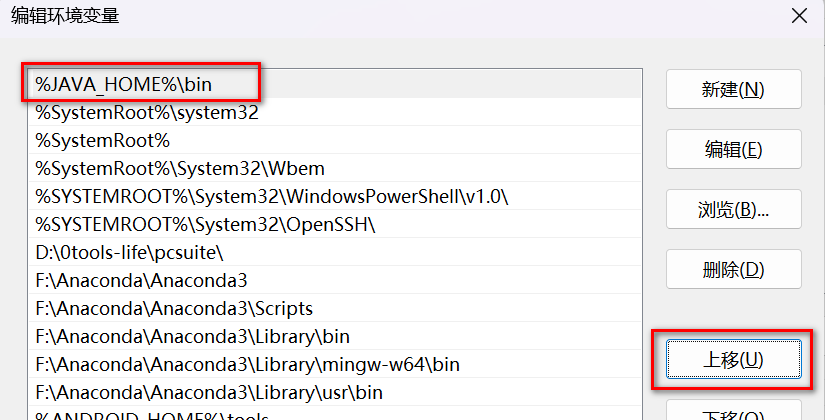Select the Anaconda3\Library\usr\bin row
This screenshot has height=420, width=825.
tap(335, 392)
